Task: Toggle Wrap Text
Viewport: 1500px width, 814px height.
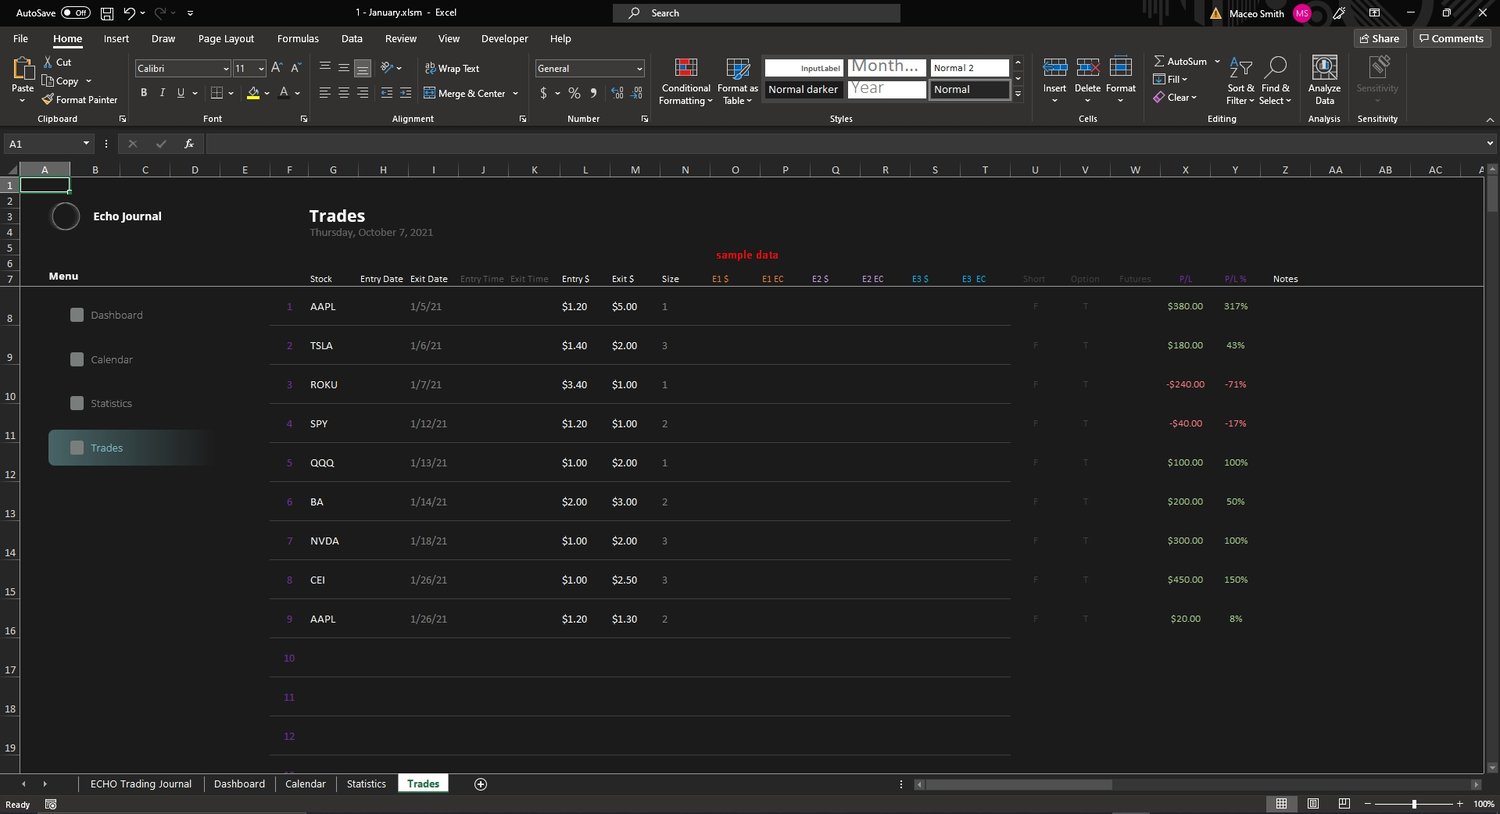Action: (x=452, y=68)
